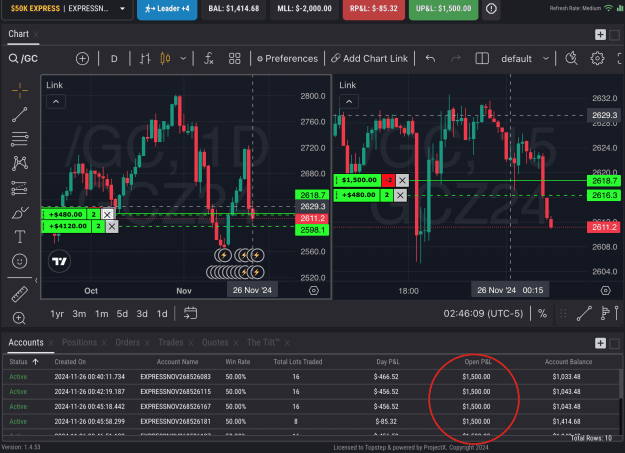Screen dimensions: 625x453
Task: Open the account info alert icon
Action: click(x=491, y=8)
